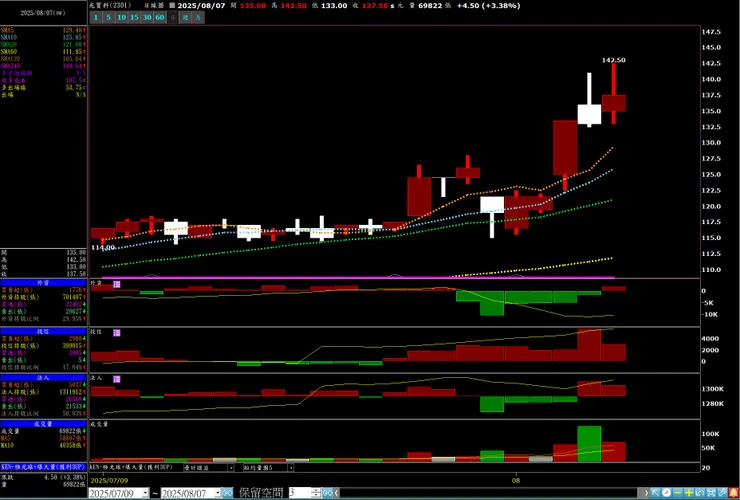Click the 保留空間 input field showing 3
The width and height of the screenshot is (740, 500).
(300, 493)
